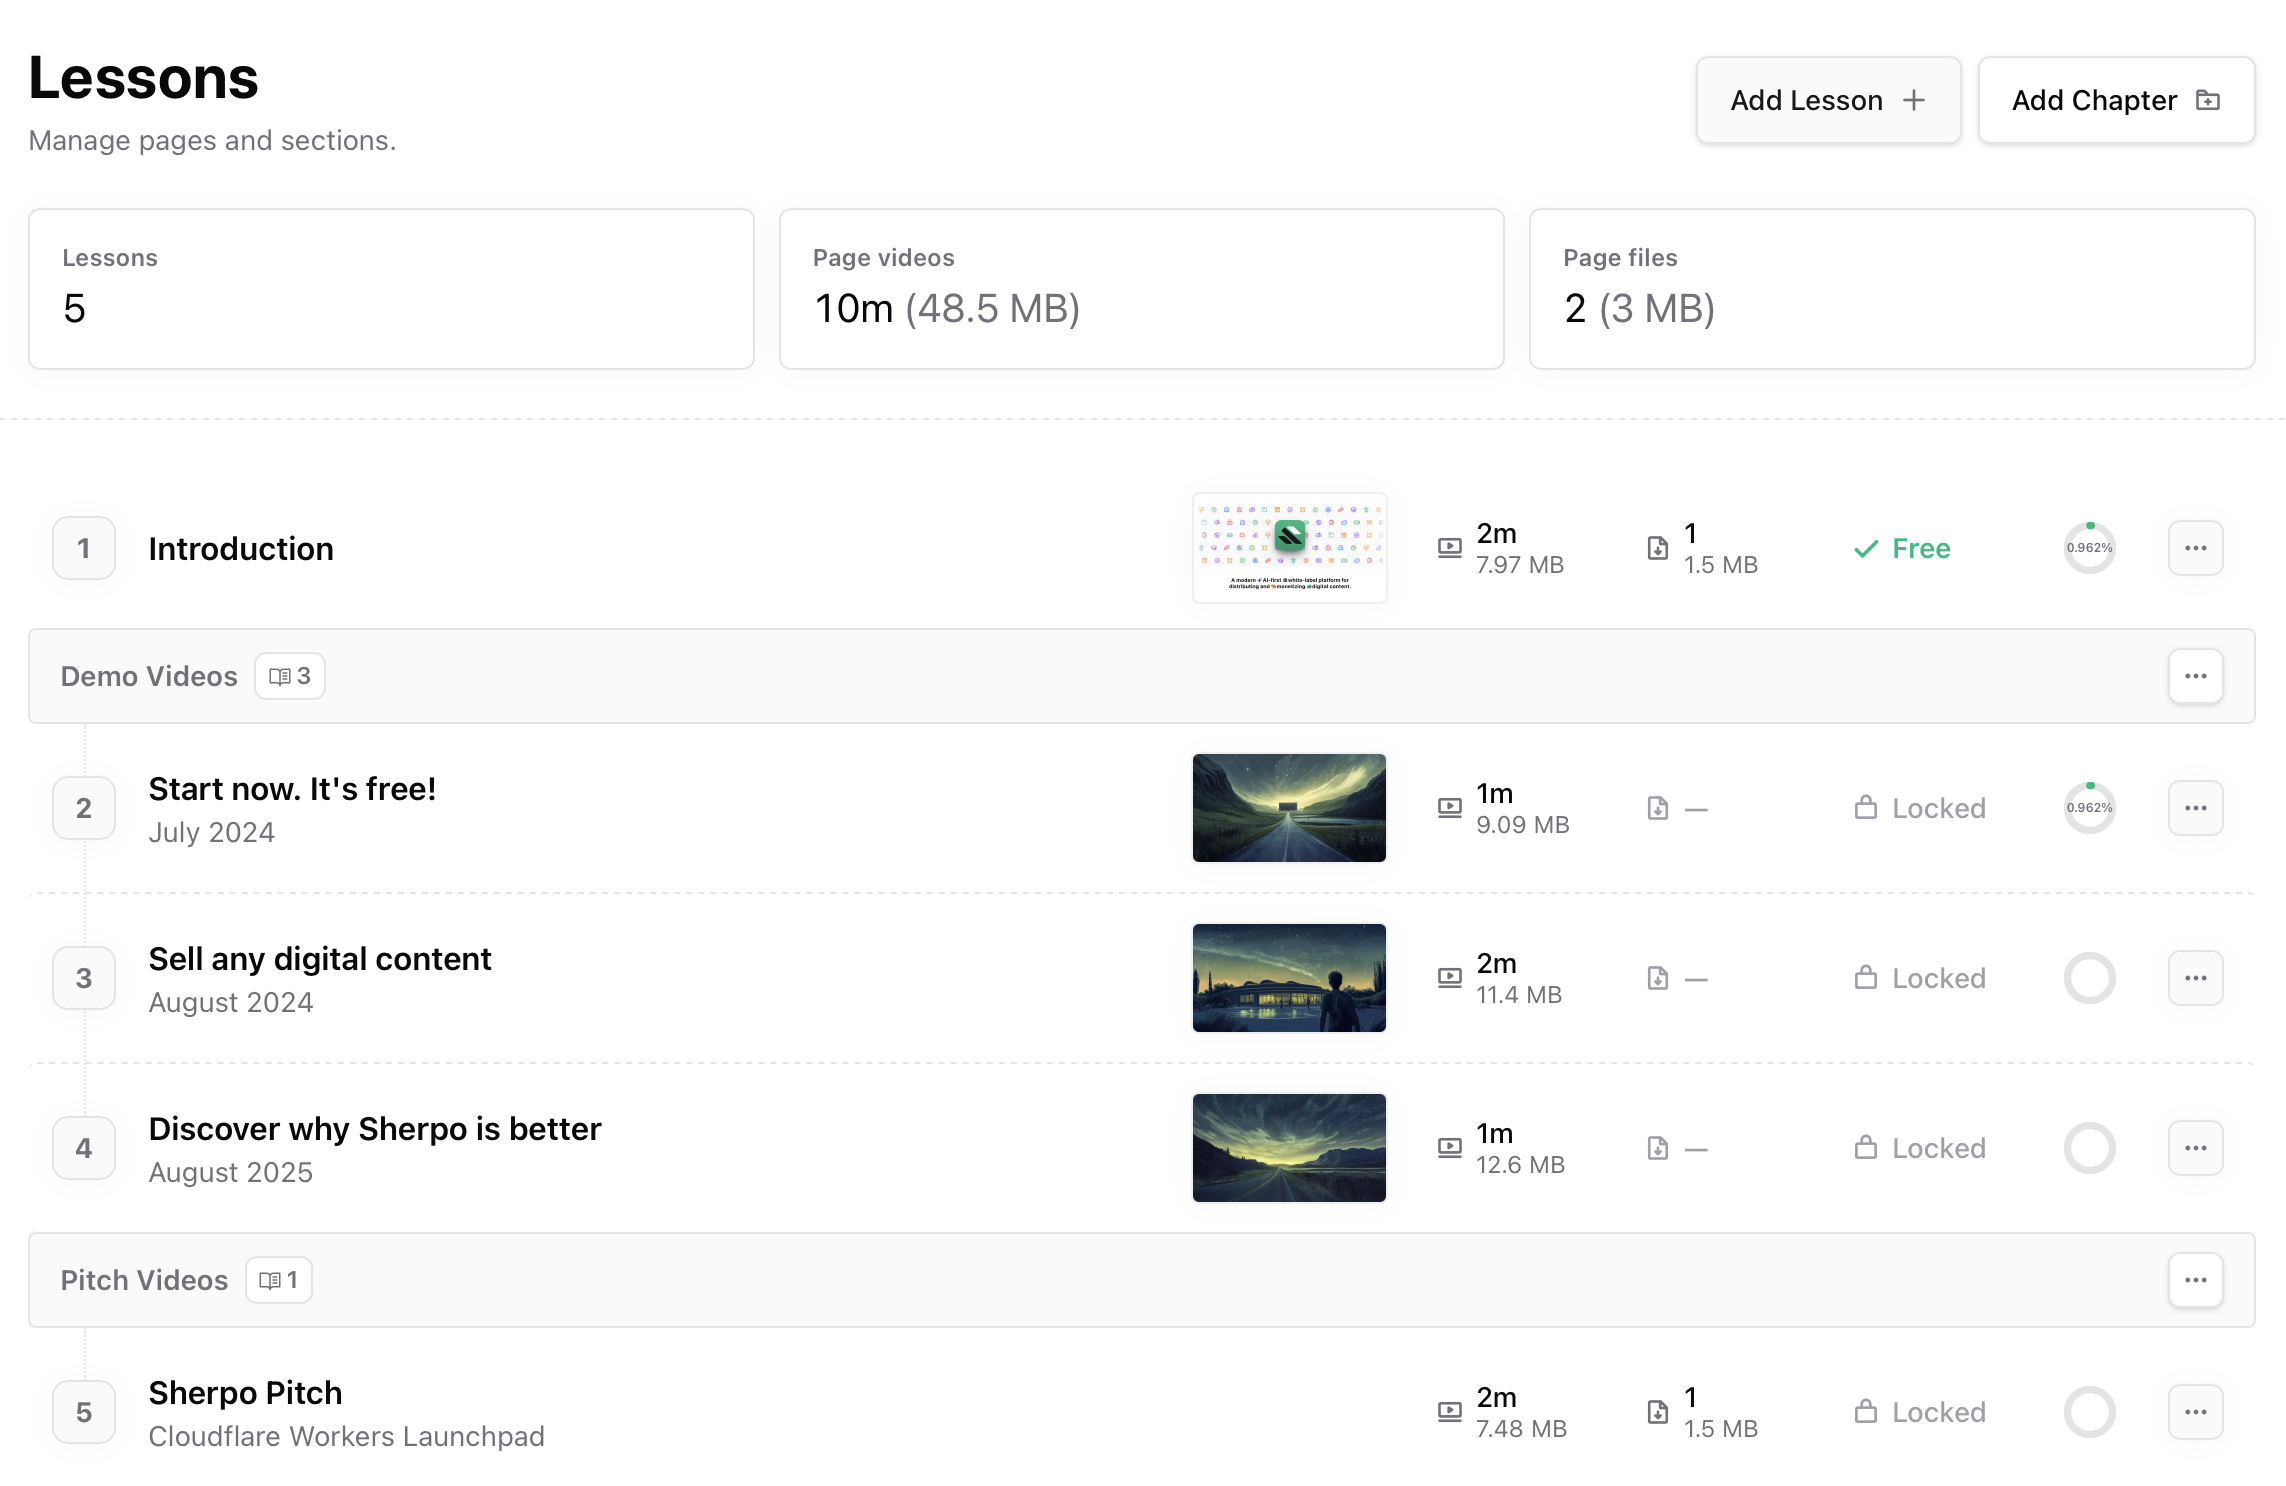Image resolution: width=2286 pixels, height=1486 pixels.
Task: Open the options menu for Sherpo Pitch
Action: [2195, 1411]
